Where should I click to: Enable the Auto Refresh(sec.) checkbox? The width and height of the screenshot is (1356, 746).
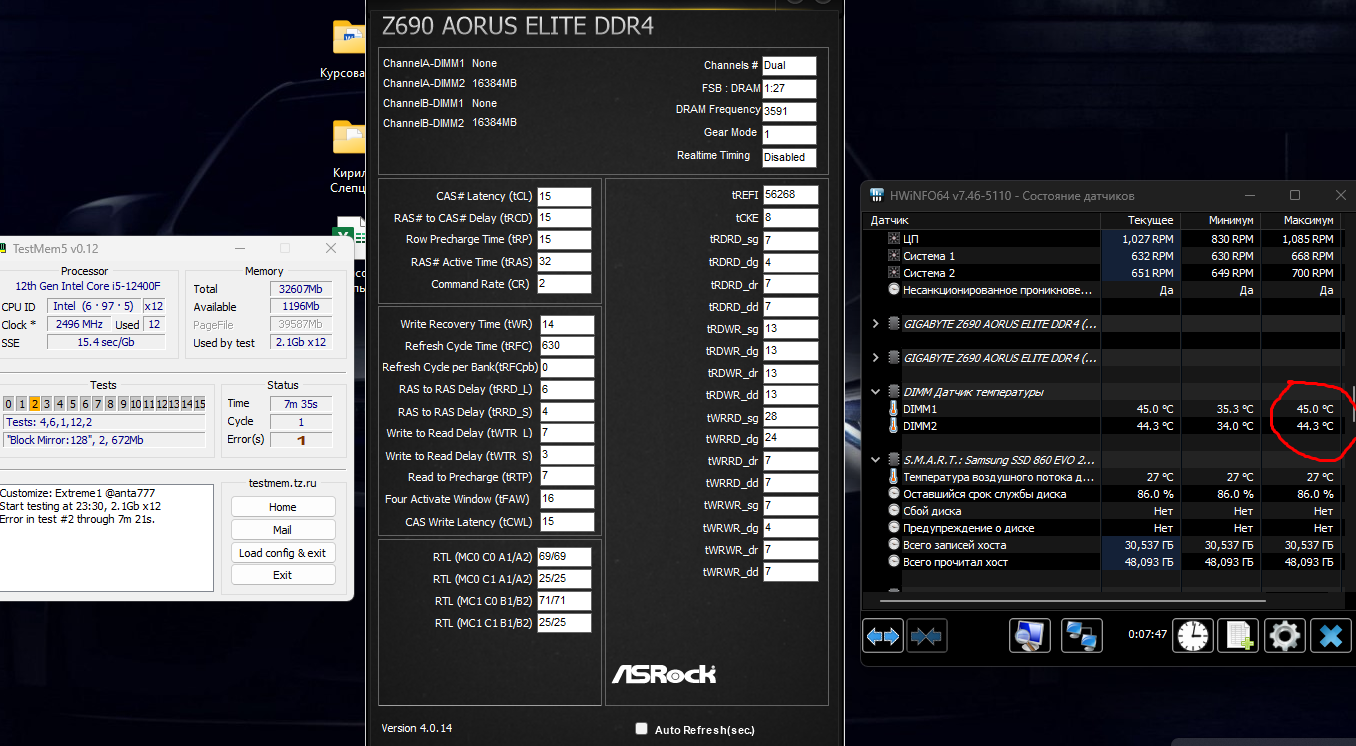[x=642, y=729]
